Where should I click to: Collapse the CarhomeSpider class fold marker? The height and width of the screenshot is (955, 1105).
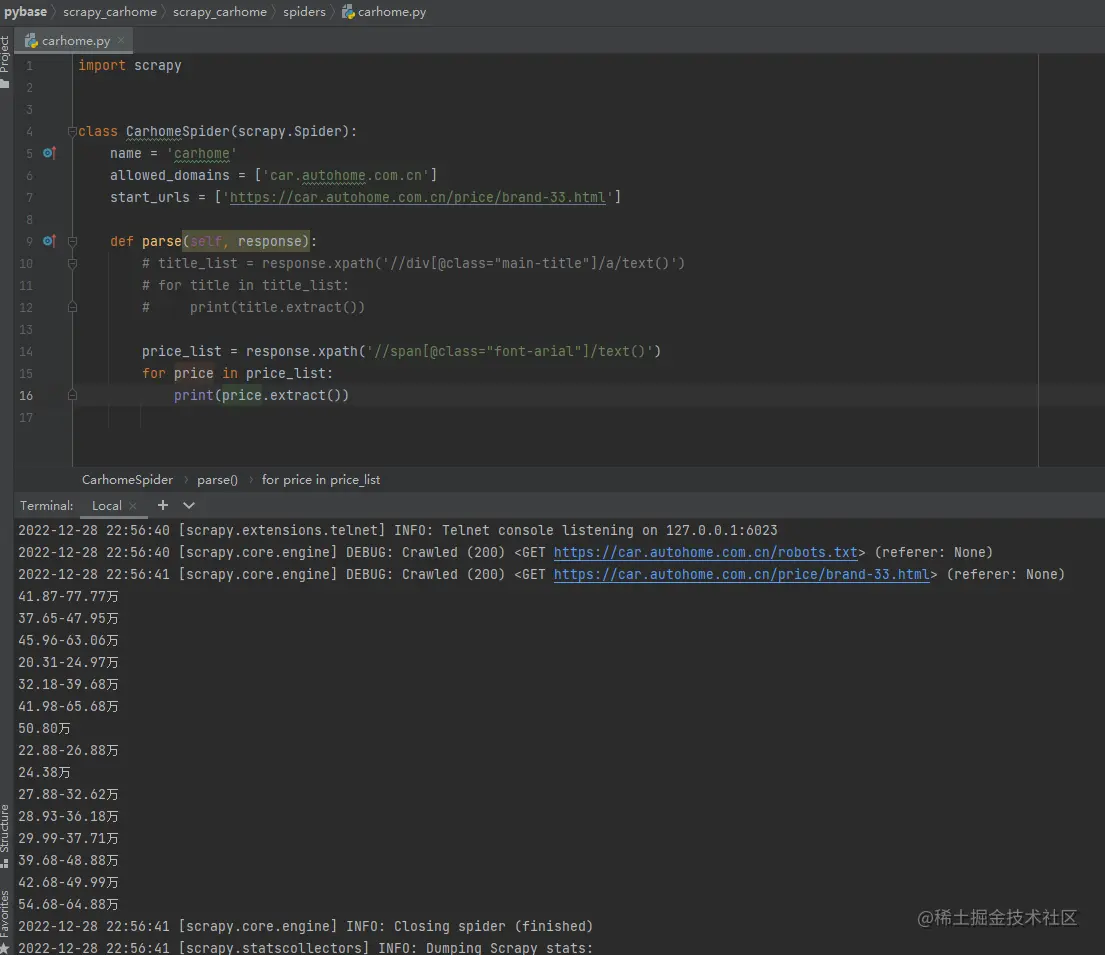pos(72,132)
